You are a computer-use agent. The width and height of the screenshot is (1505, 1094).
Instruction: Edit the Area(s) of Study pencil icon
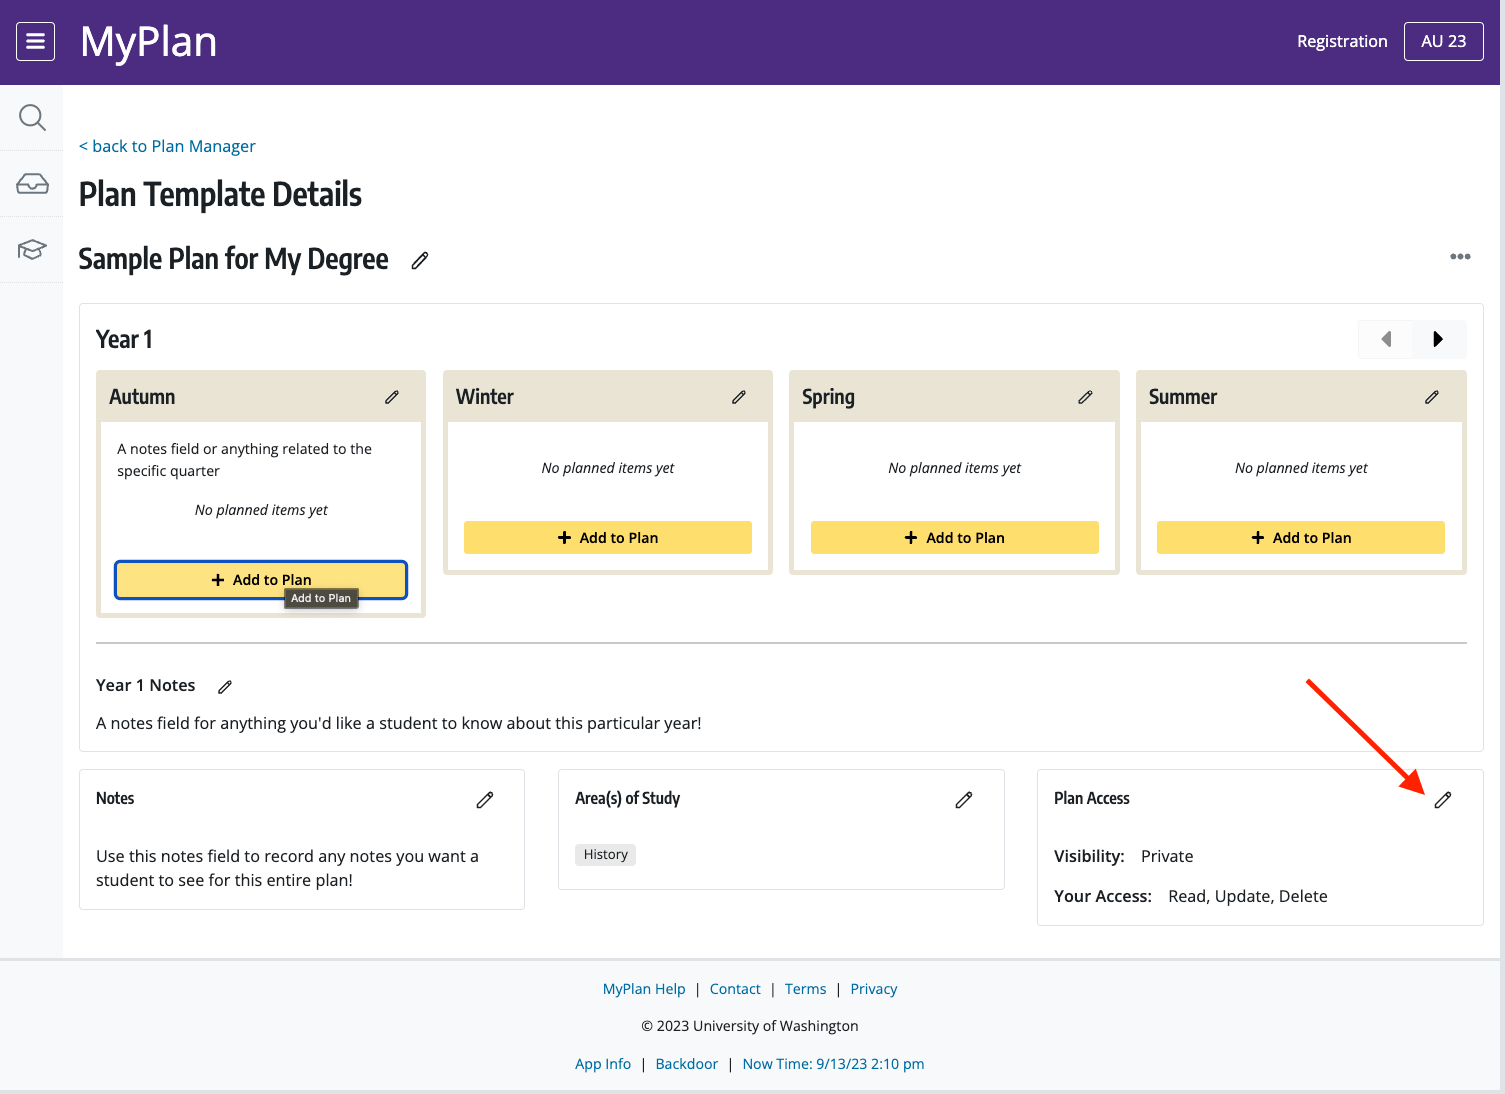pyautogui.click(x=964, y=800)
